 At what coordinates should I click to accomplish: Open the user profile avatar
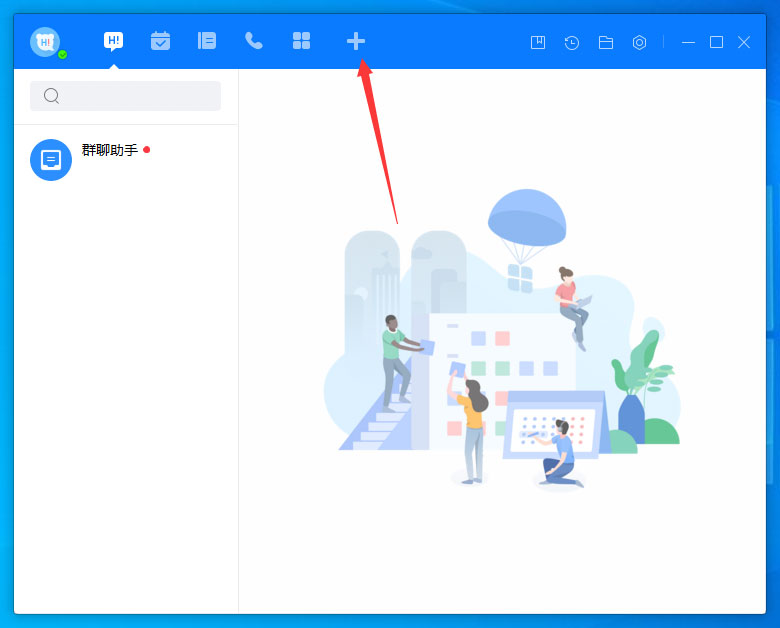pos(45,42)
